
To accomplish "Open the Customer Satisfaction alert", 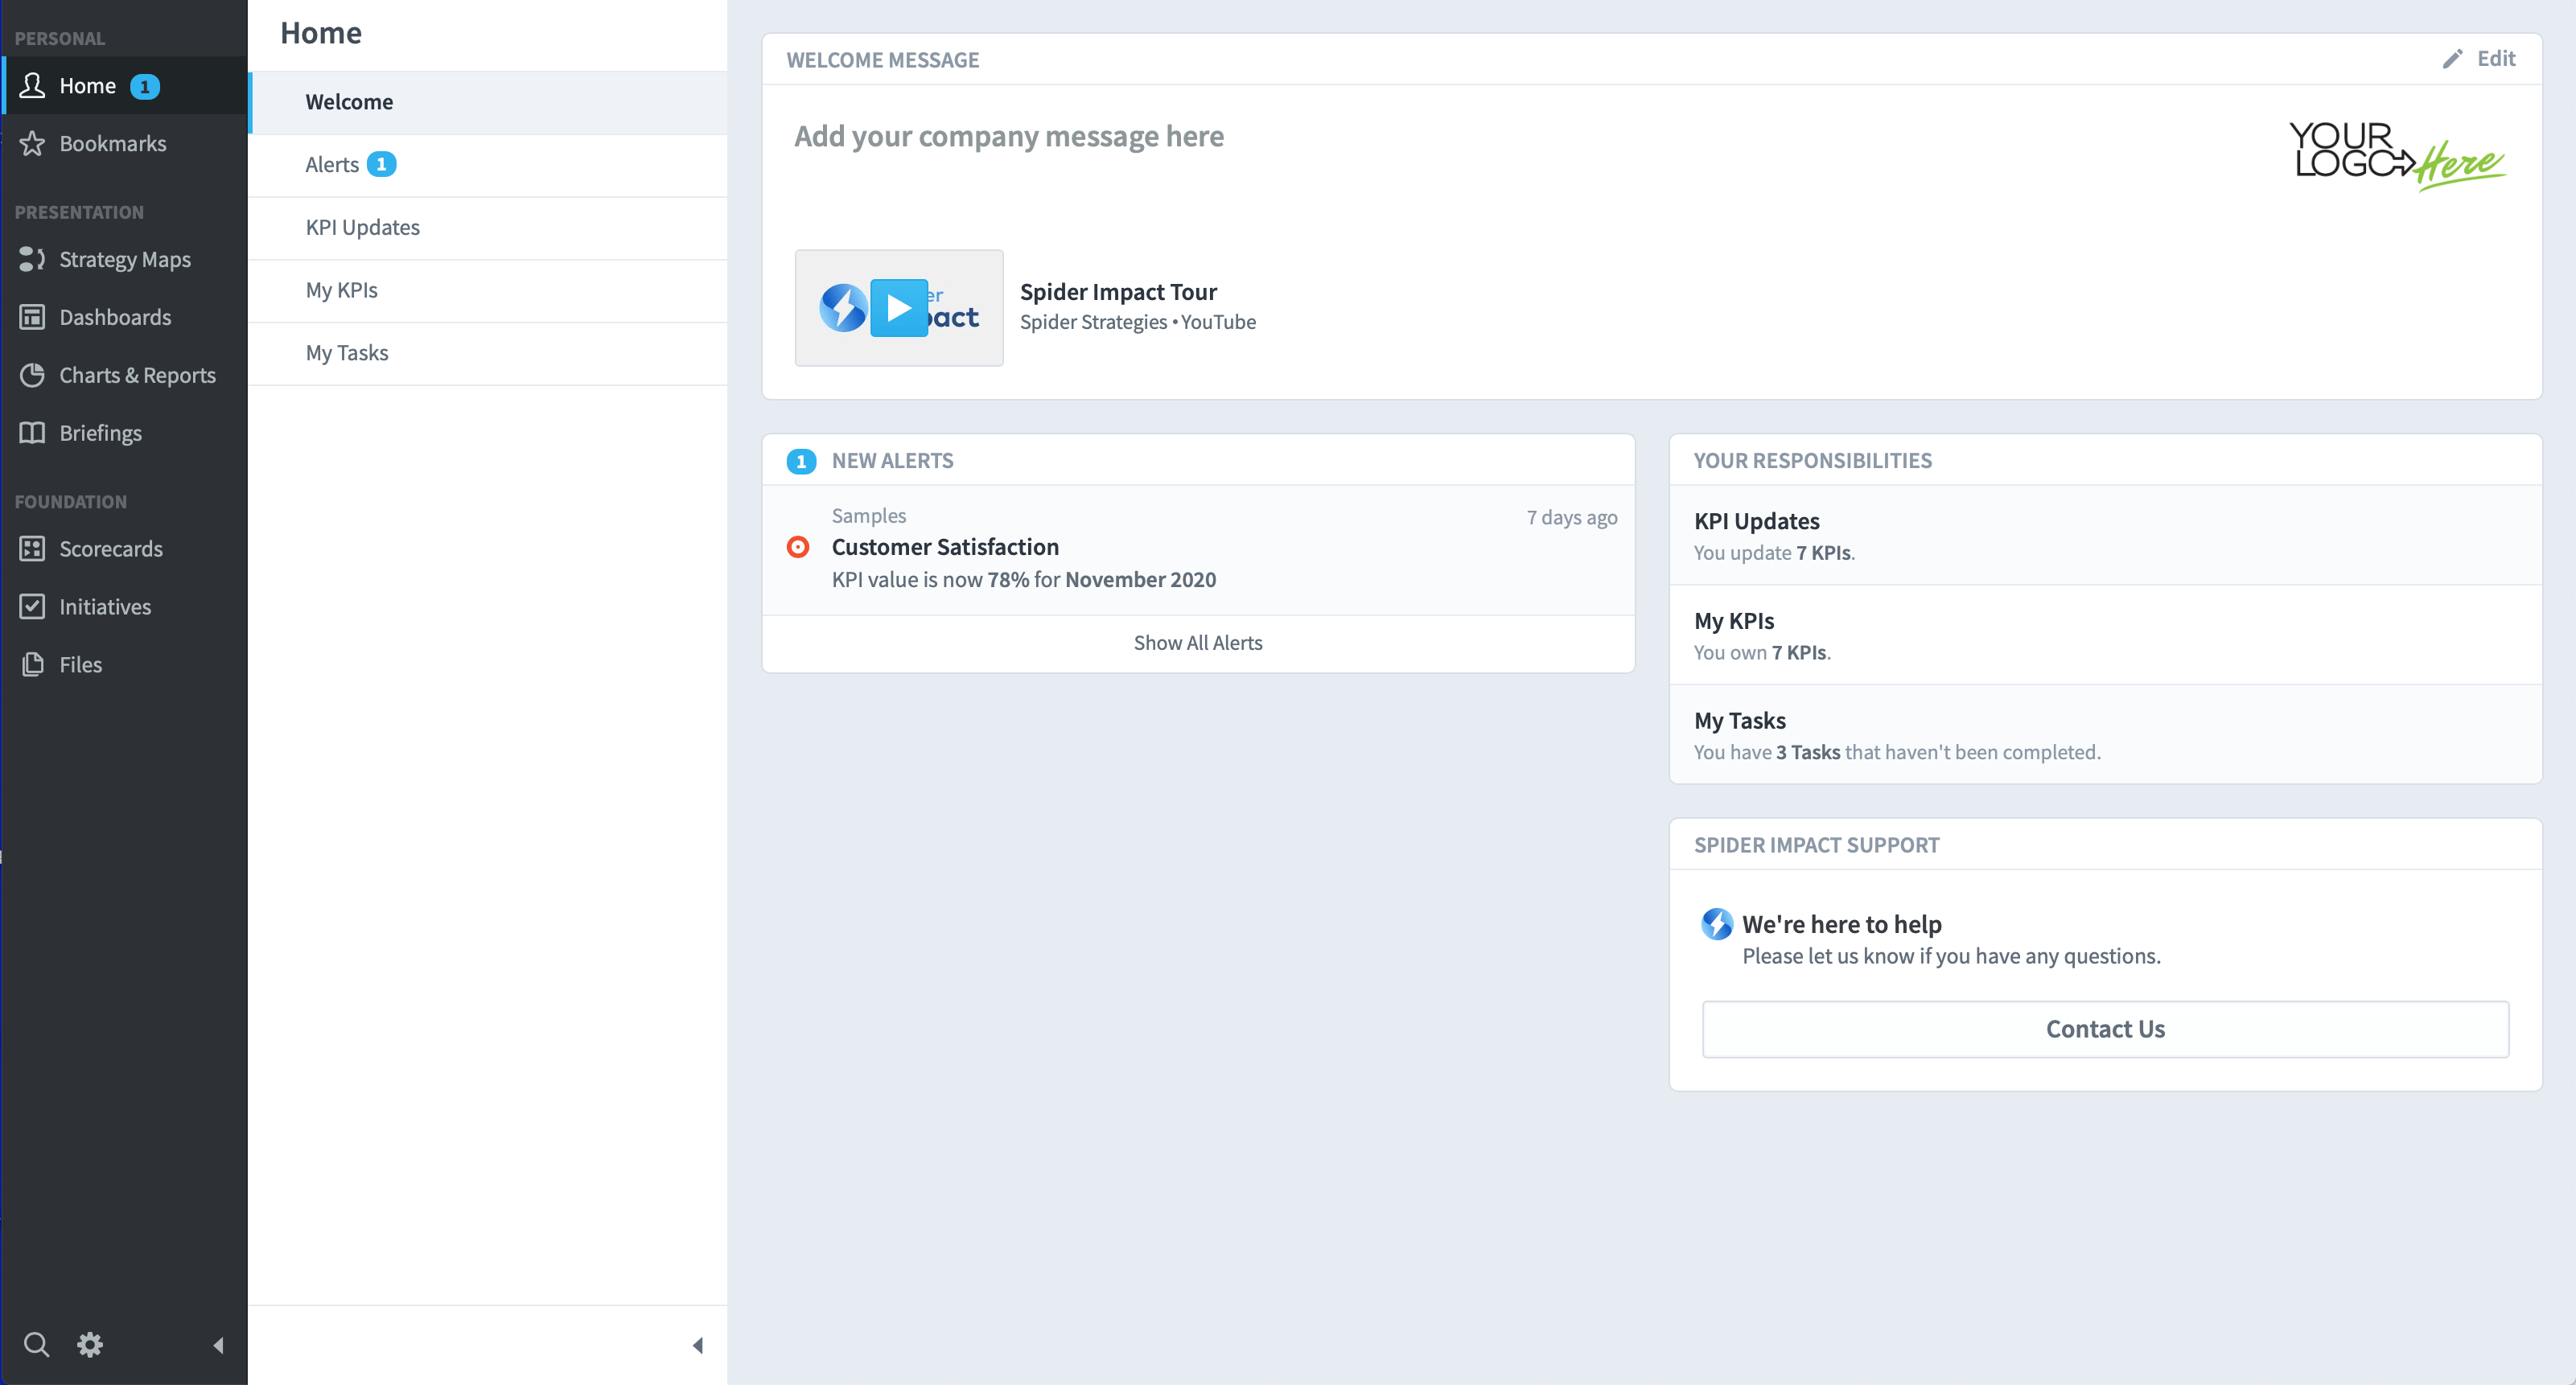I will pos(945,547).
